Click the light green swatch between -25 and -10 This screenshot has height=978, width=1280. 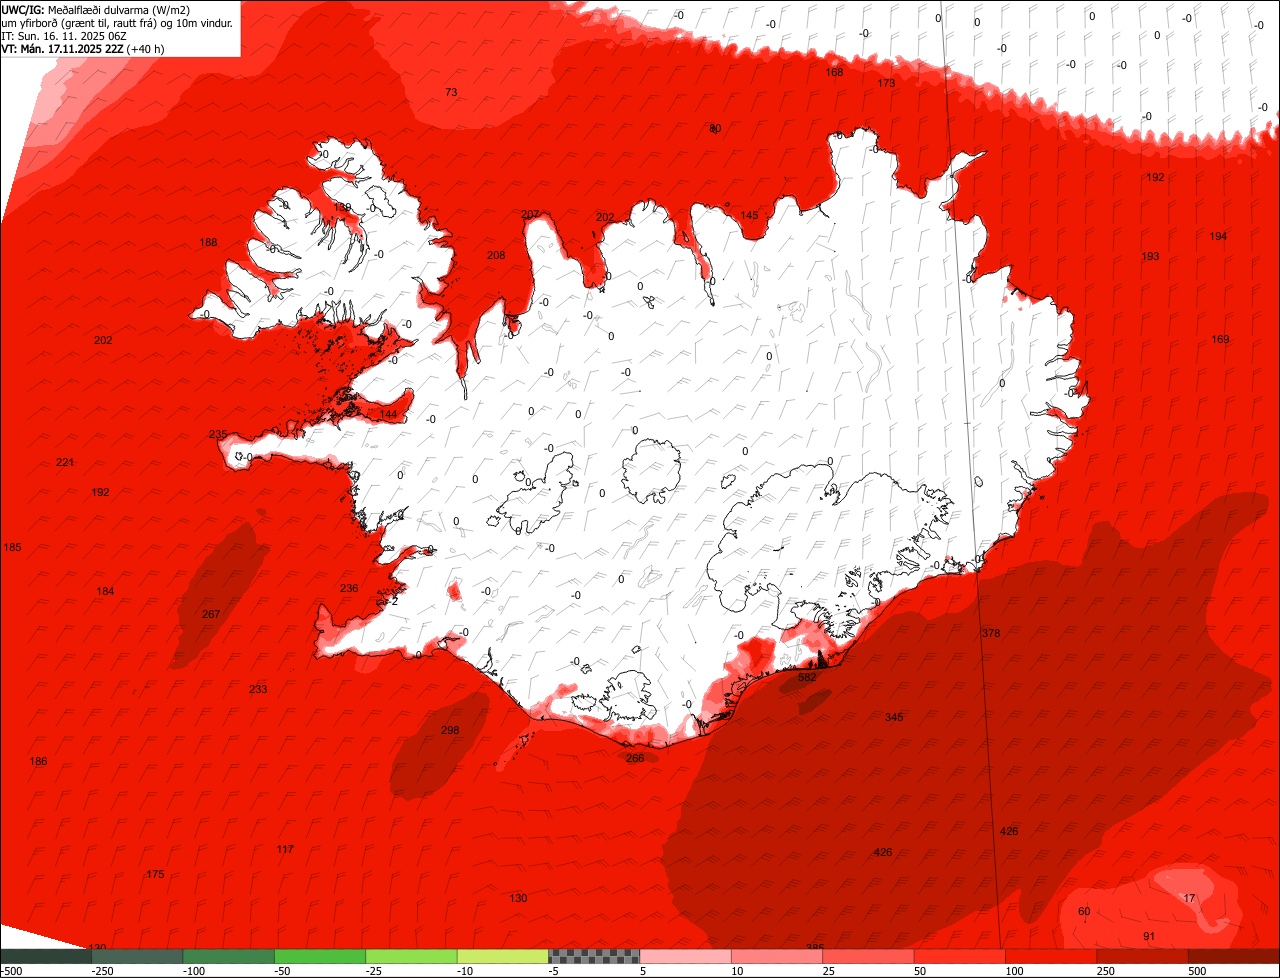pyautogui.click(x=412, y=956)
